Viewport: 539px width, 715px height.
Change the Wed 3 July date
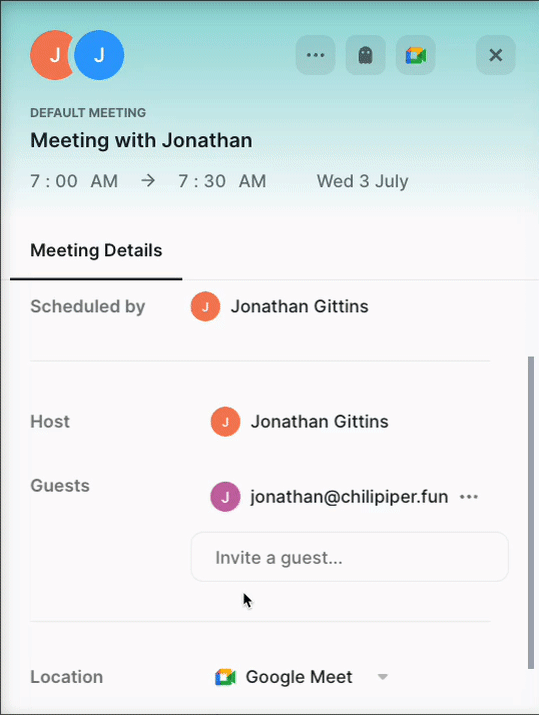pos(363,181)
